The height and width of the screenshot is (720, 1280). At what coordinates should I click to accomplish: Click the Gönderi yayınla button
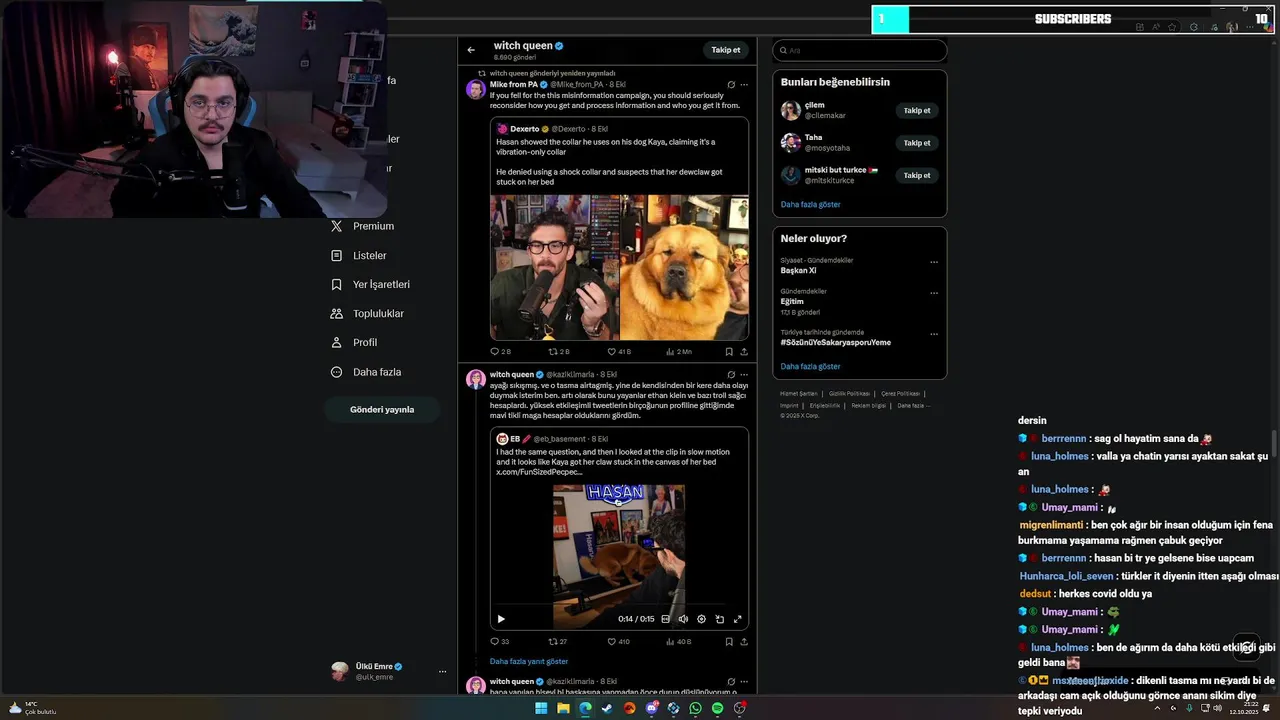coord(382,409)
